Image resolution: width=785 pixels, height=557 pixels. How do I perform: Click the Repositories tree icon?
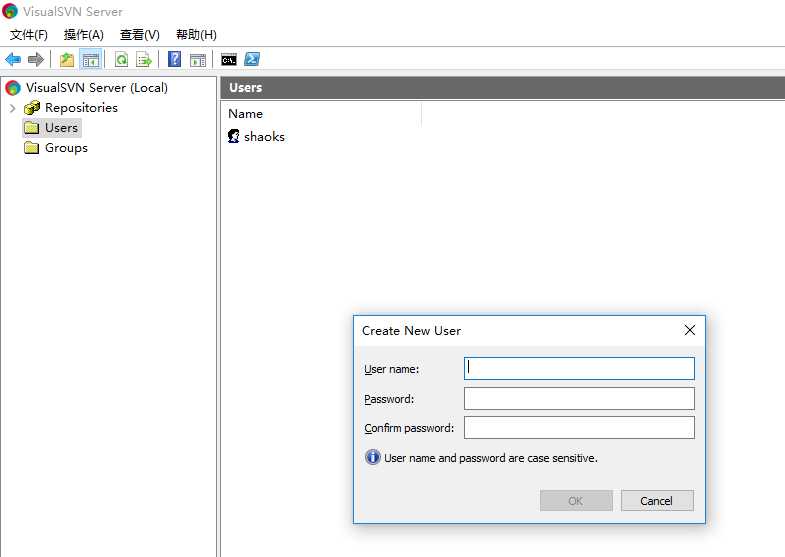pyautogui.click(x=32, y=108)
